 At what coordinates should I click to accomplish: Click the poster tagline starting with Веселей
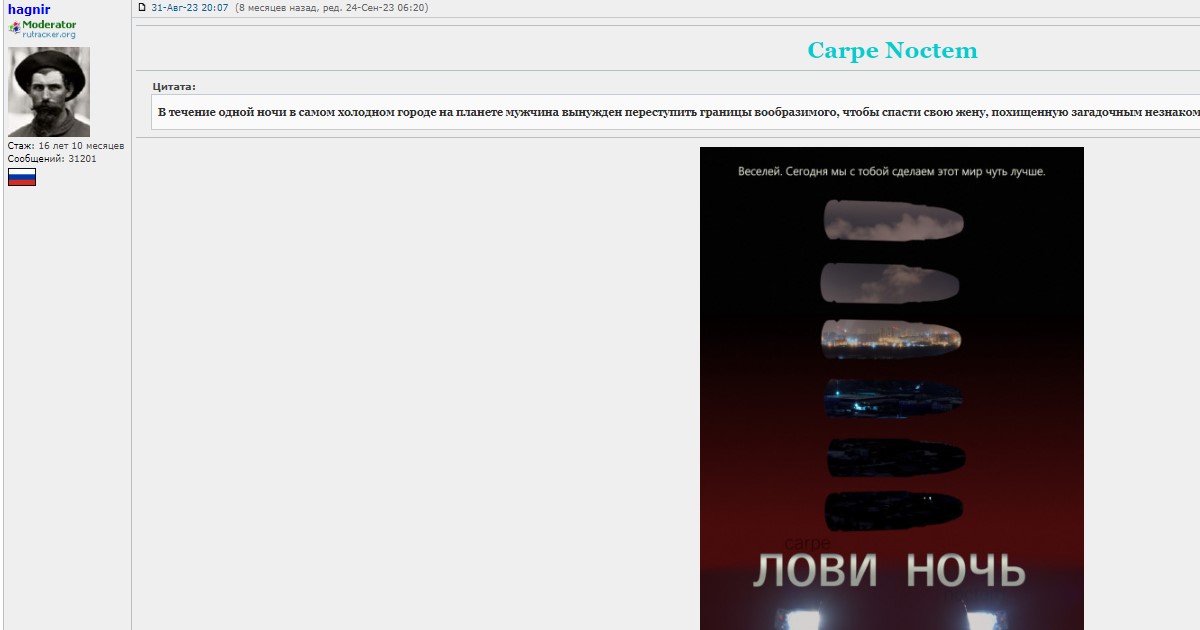point(891,172)
